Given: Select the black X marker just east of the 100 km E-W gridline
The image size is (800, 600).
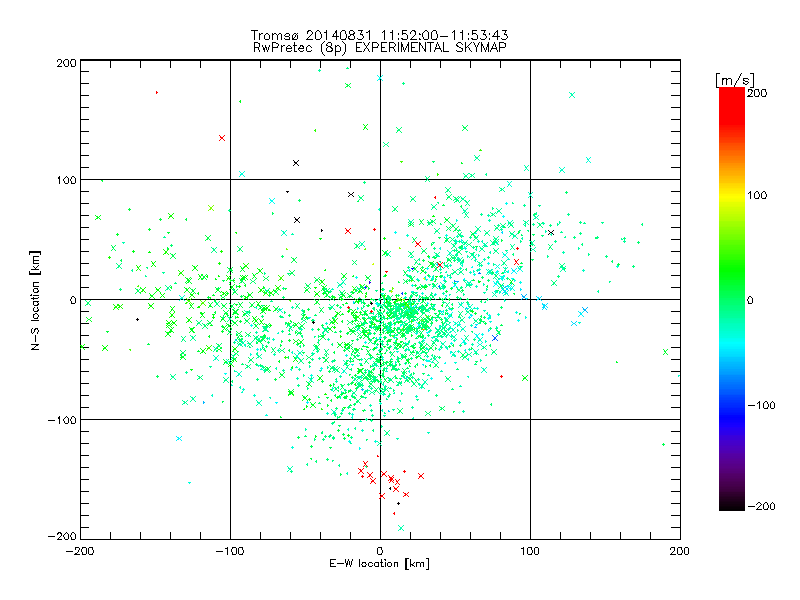Looking at the screenshot, I should point(551,233).
